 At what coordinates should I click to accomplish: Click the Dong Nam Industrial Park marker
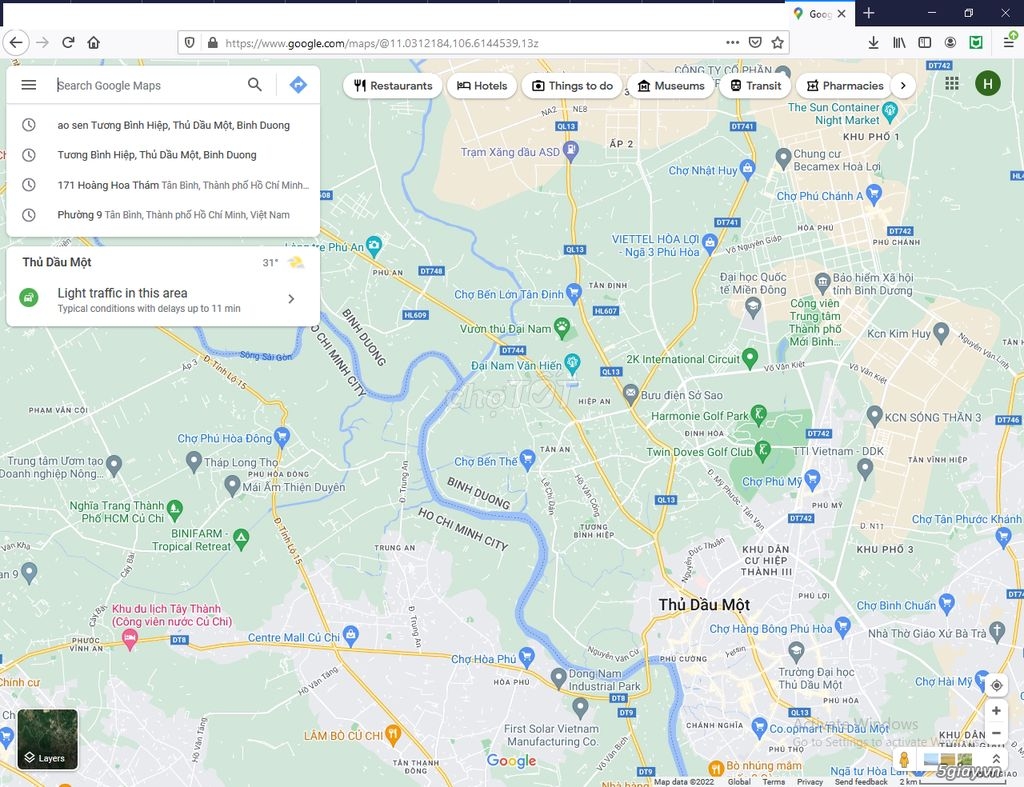tap(558, 677)
